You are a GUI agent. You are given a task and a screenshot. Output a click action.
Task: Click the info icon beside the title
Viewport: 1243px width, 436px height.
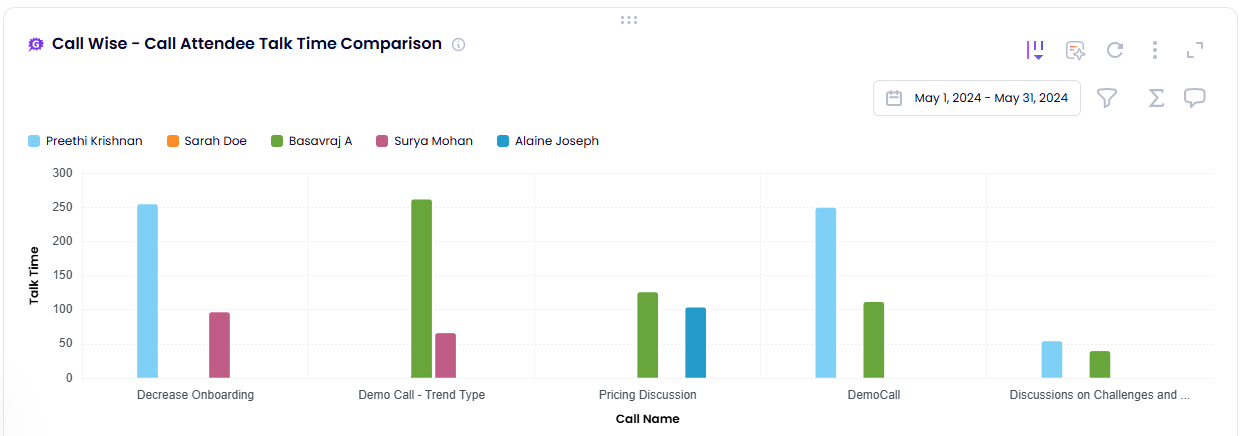[x=459, y=44]
